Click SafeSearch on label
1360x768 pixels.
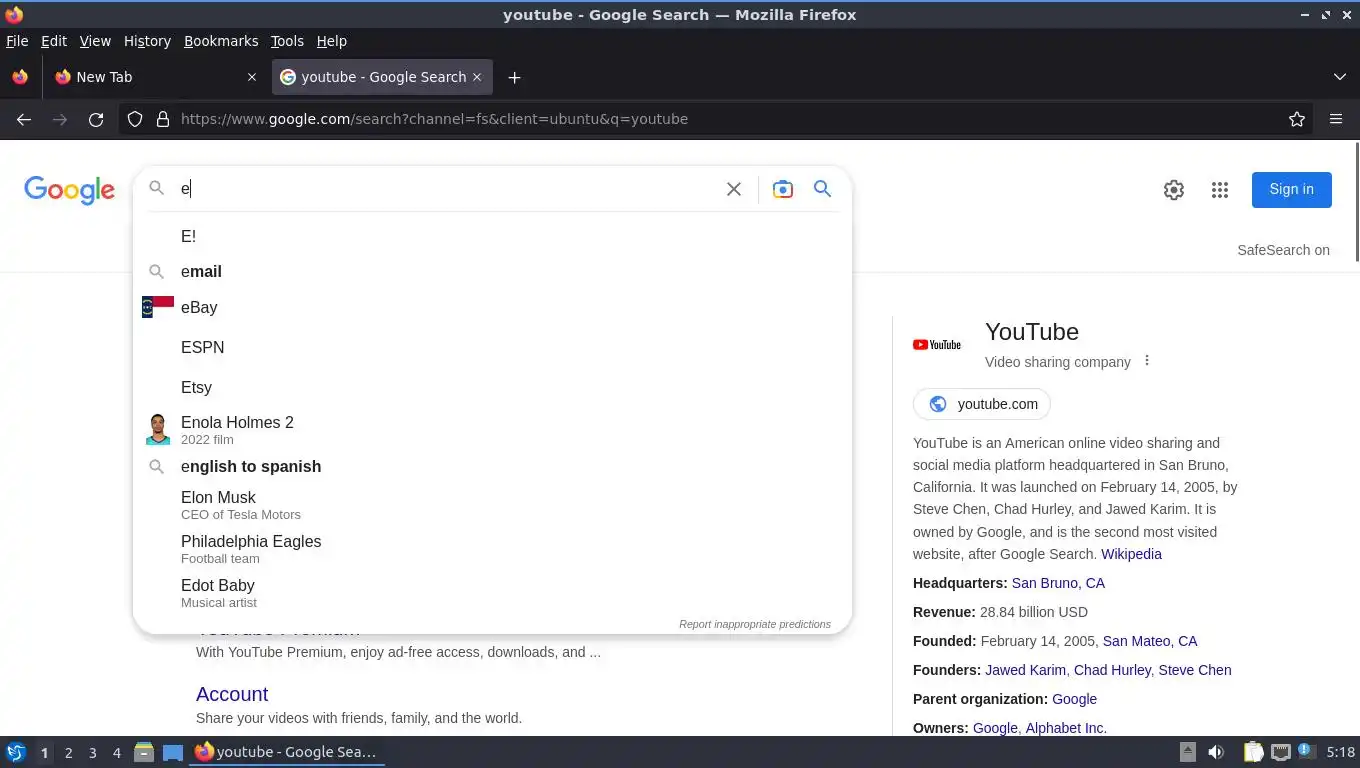[x=1283, y=250]
